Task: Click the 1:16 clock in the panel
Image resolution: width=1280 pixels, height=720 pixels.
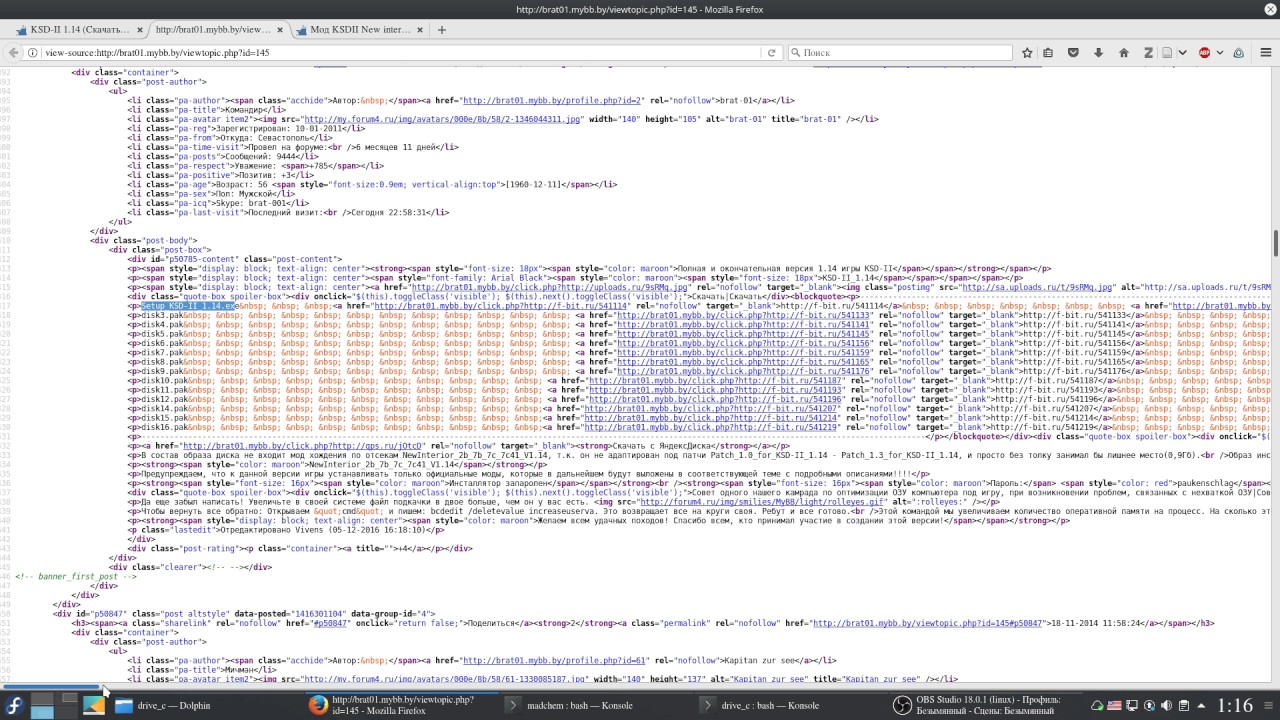Action: coord(1235,706)
